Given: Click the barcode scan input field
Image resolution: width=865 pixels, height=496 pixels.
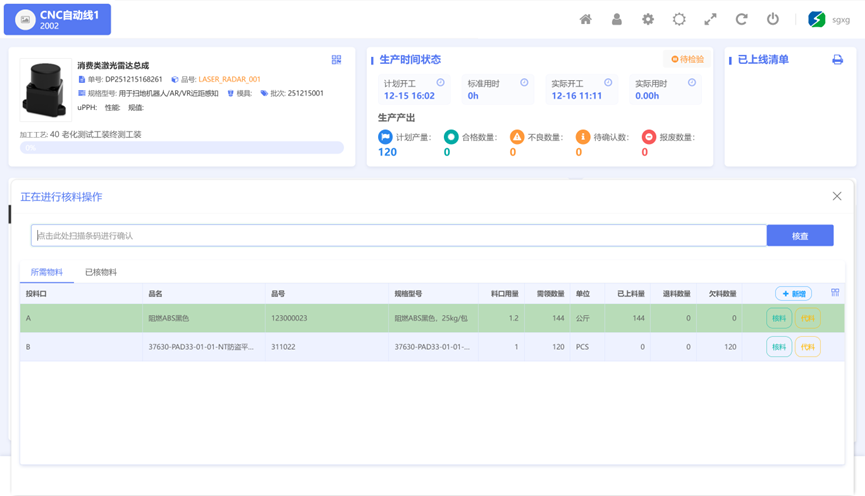Looking at the screenshot, I should coord(398,236).
